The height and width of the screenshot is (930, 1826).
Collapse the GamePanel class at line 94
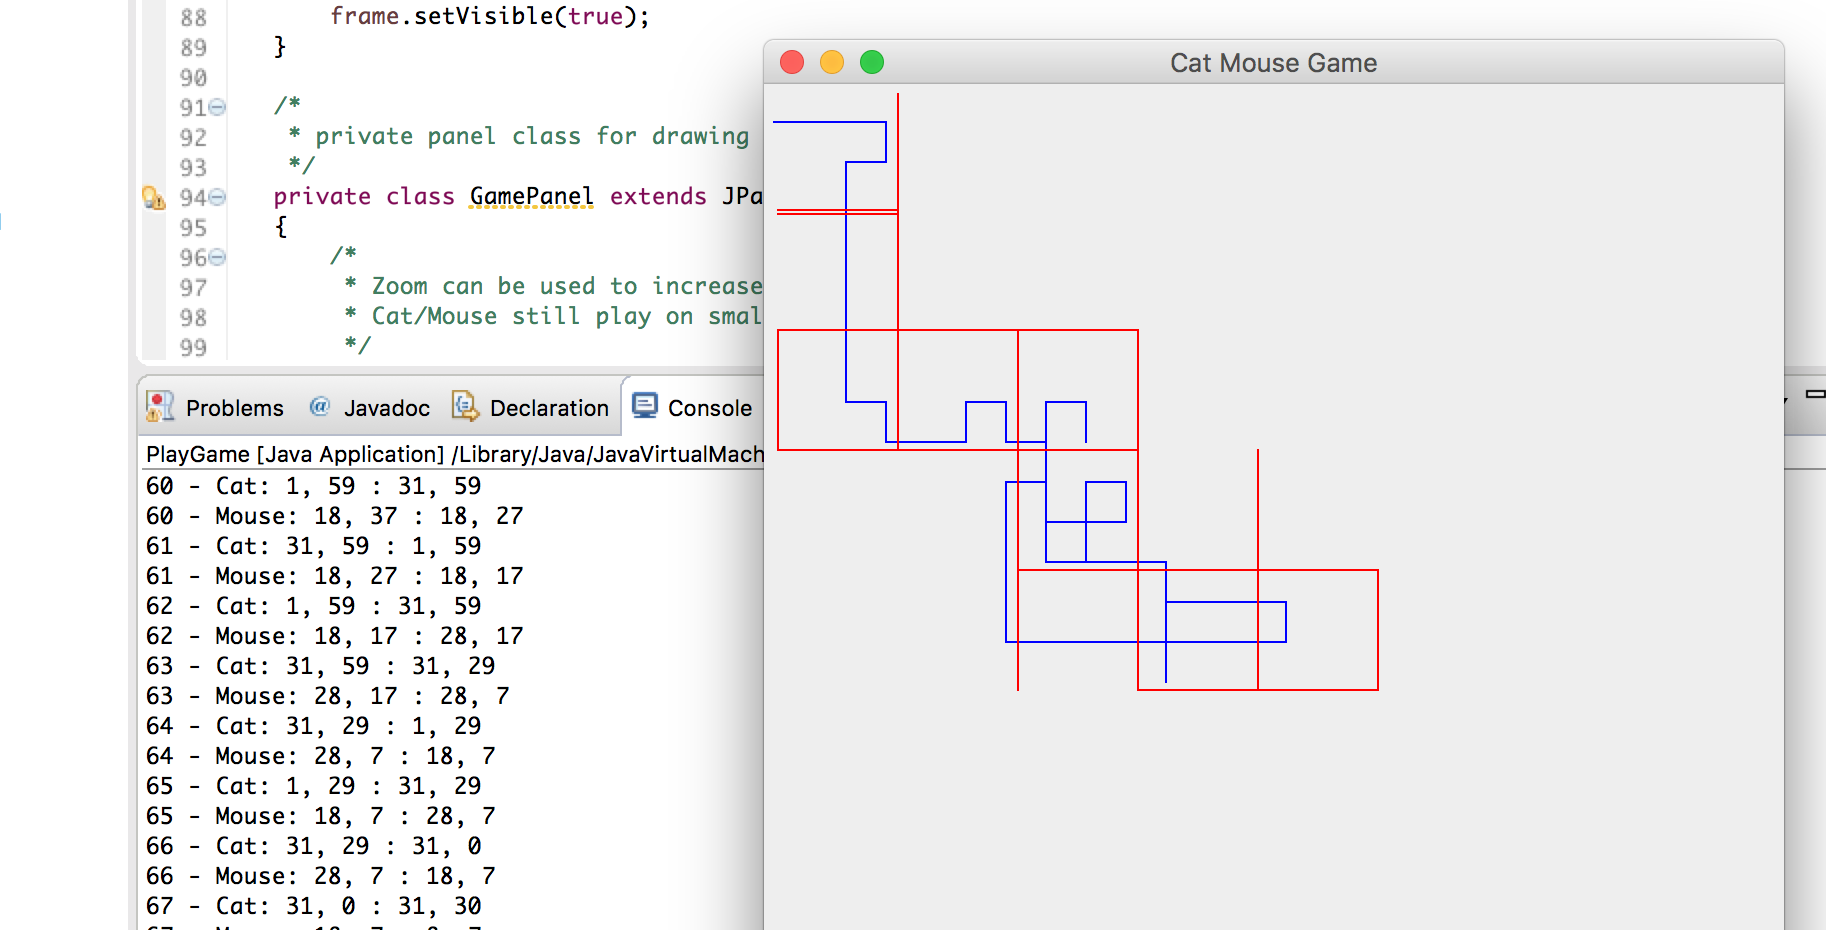(217, 197)
